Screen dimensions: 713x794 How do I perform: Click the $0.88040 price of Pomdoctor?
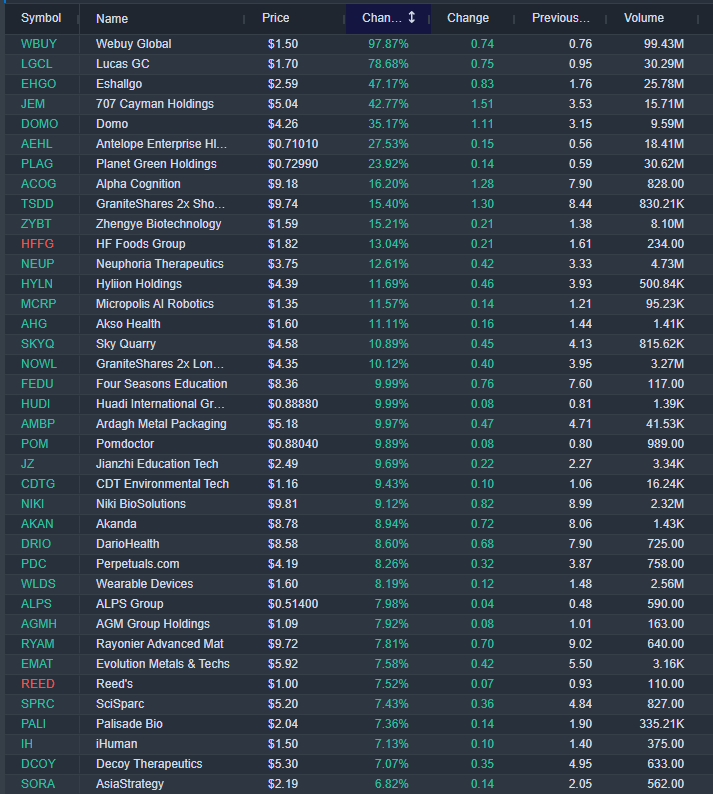tap(293, 444)
